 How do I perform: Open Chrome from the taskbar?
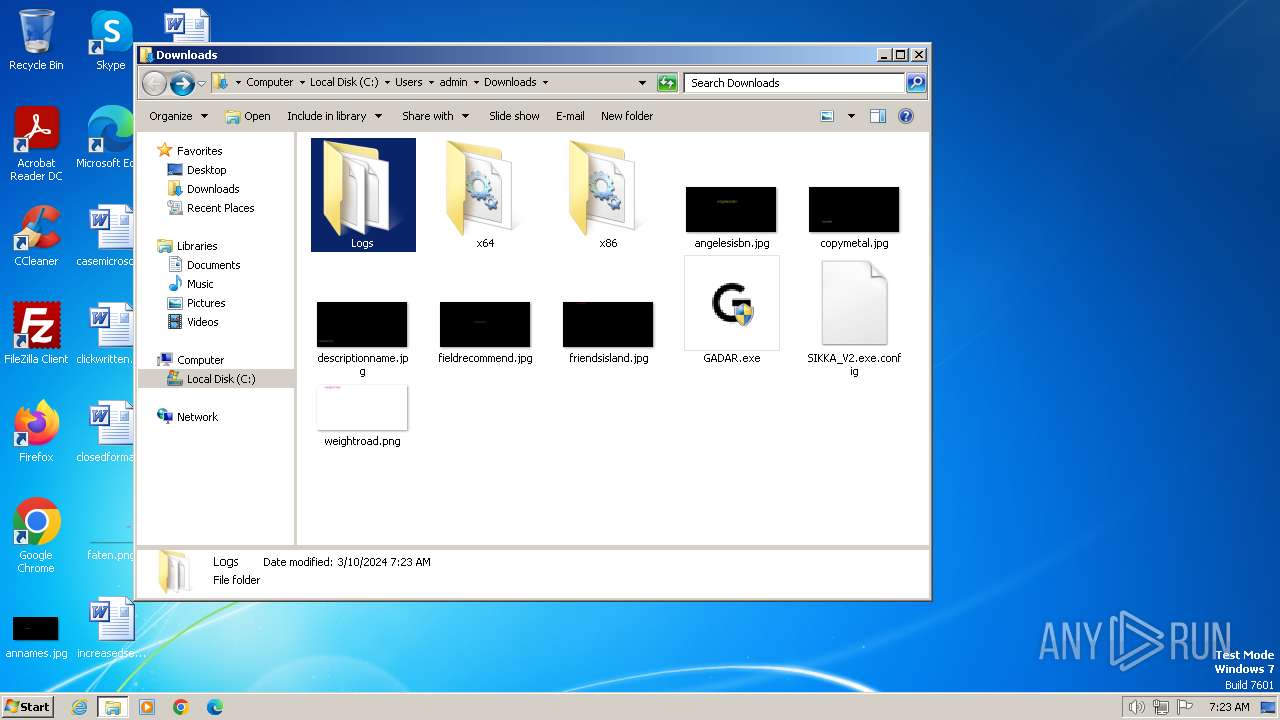click(x=181, y=707)
